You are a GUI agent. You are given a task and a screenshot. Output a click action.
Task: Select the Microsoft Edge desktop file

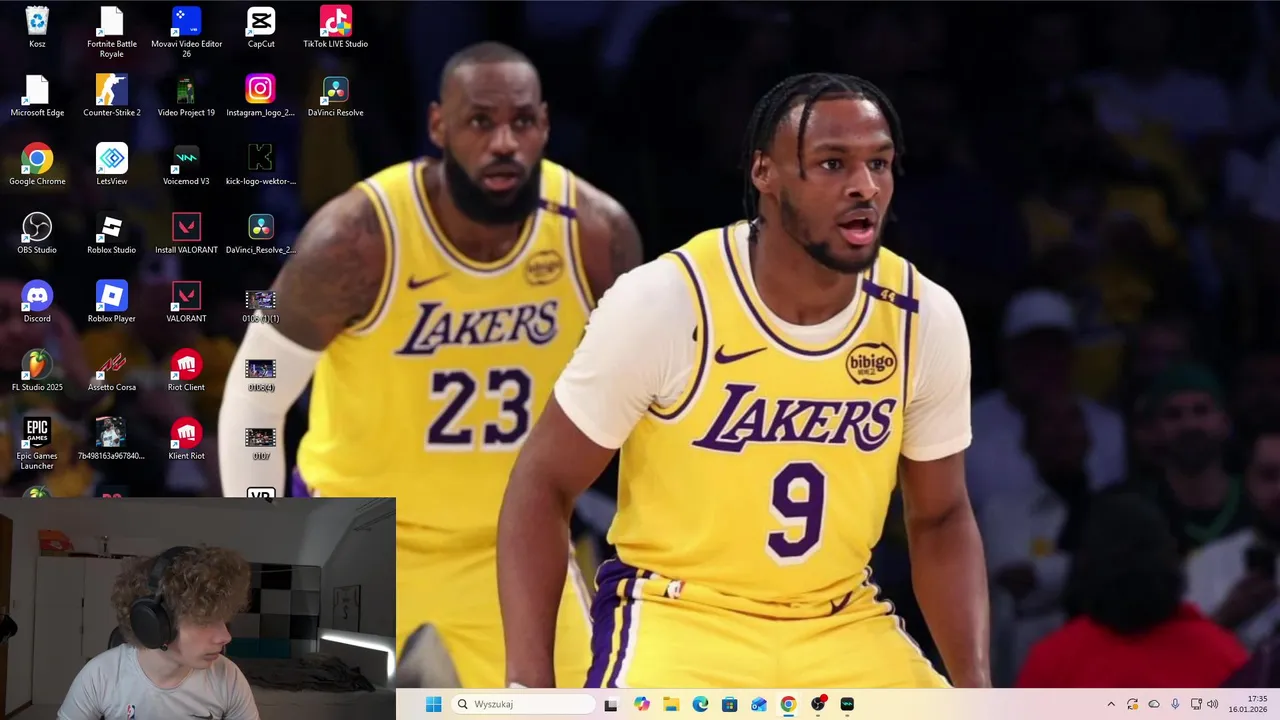coord(37,96)
